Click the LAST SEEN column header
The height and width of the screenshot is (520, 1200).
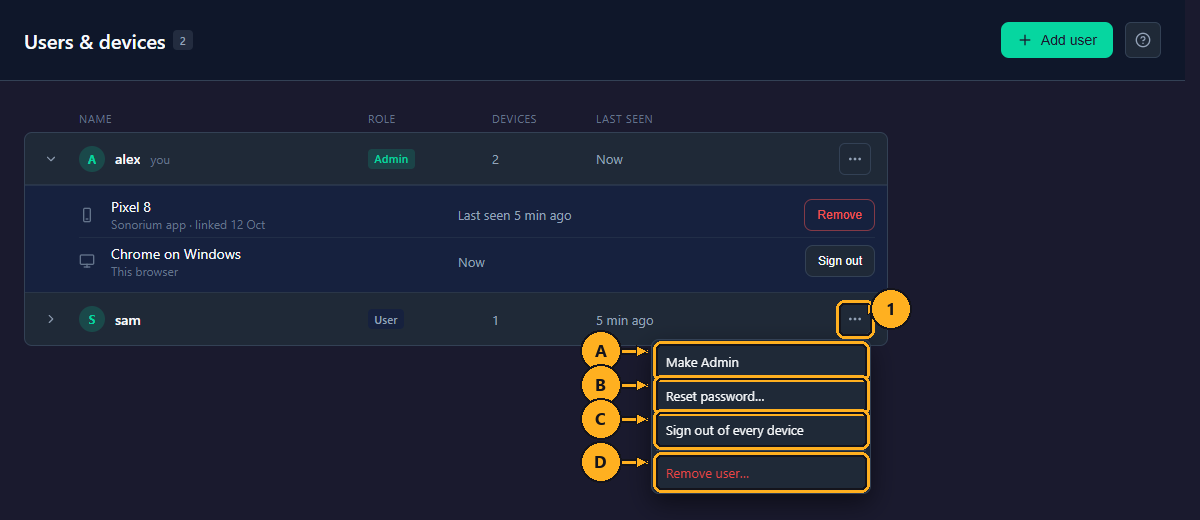click(624, 119)
